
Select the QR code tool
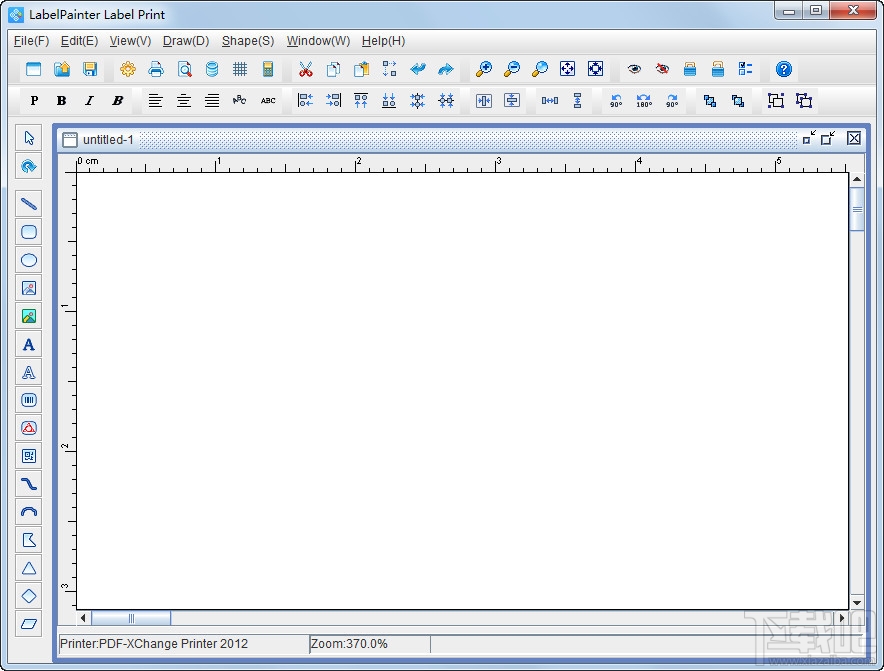(29, 456)
